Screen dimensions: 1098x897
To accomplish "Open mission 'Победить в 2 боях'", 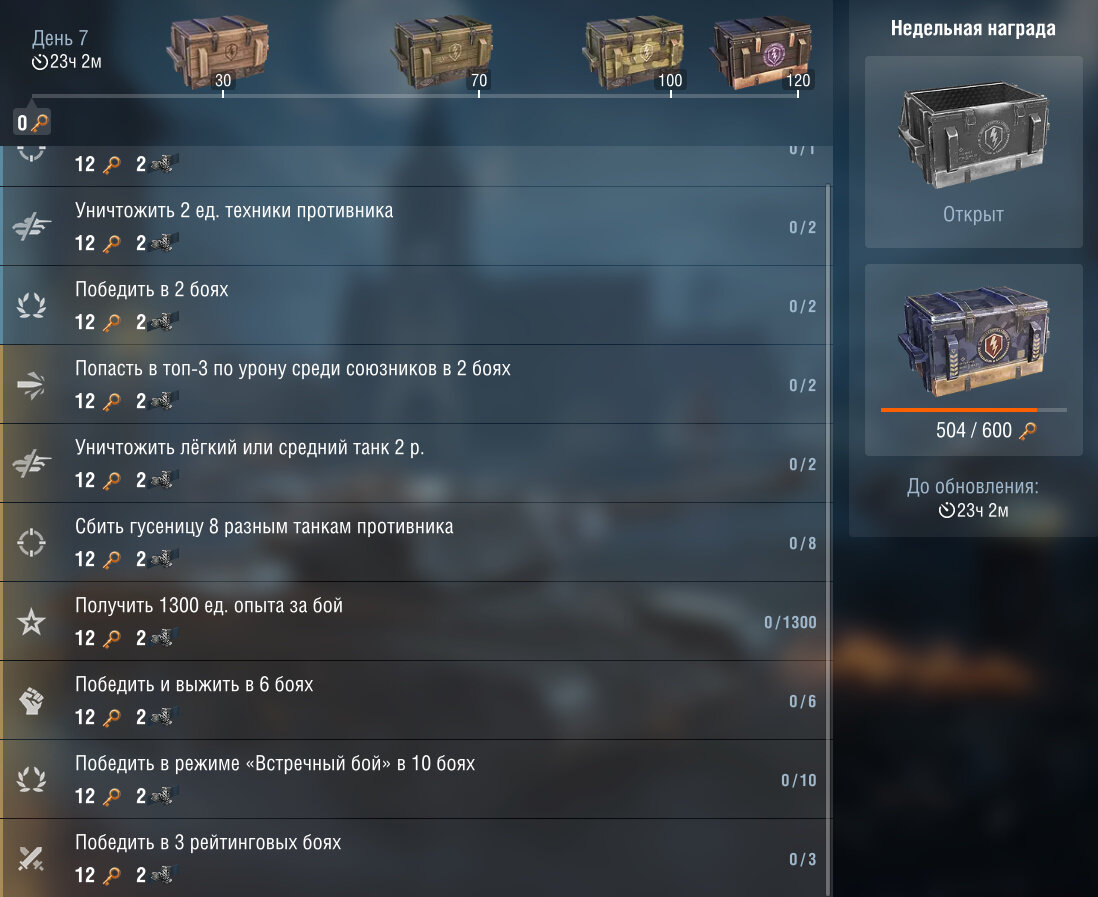I will coord(413,305).
